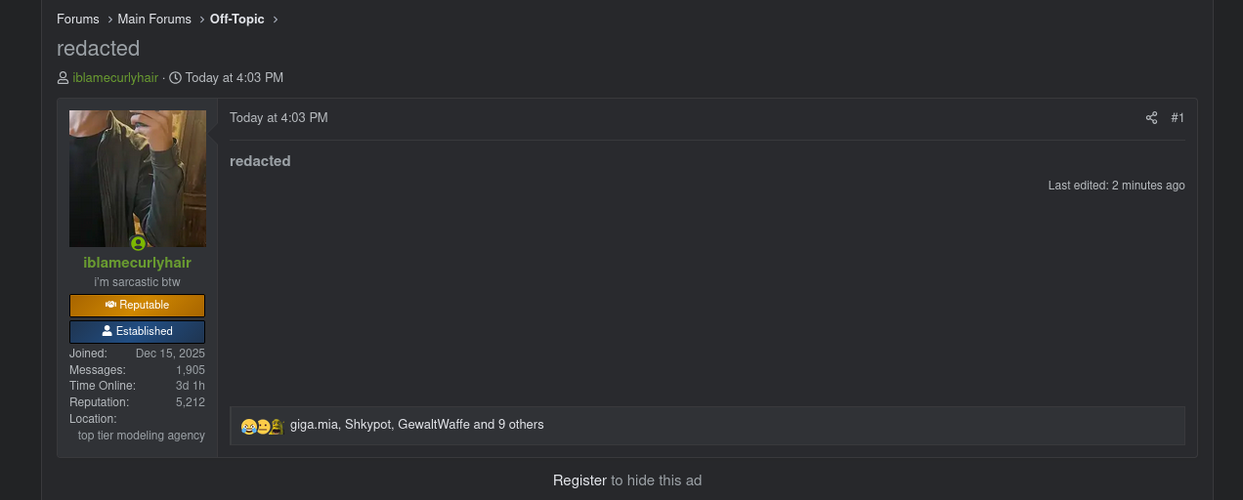This screenshot has width=1243, height=500.
Task: Open the Forums breadcrumb
Action: click(x=78, y=19)
